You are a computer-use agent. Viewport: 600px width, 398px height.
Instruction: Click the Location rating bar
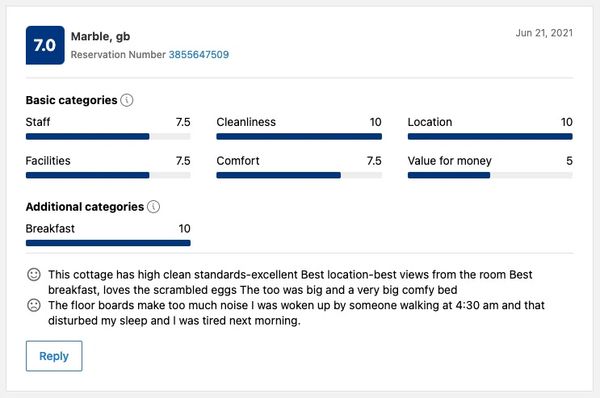pyautogui.click(x=490, y=137)
